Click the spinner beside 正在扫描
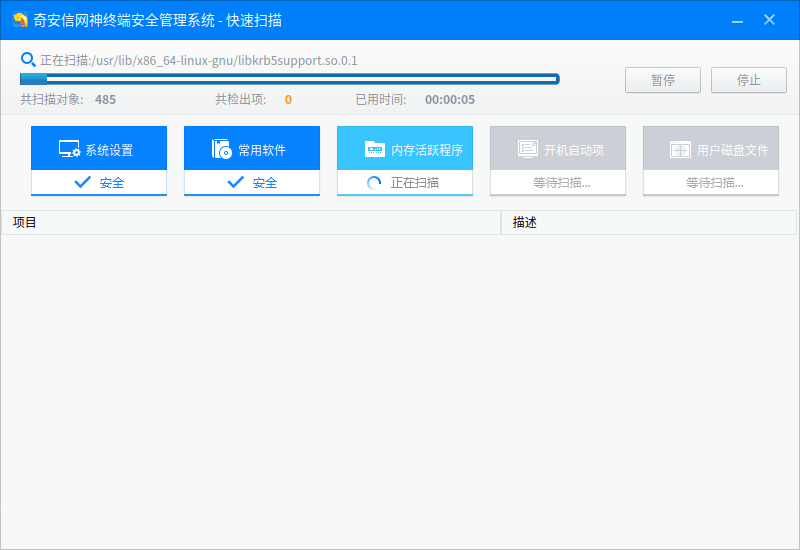The height and width of the screenshot is (550, 800). pyautogui.click(x=375, y=183)
